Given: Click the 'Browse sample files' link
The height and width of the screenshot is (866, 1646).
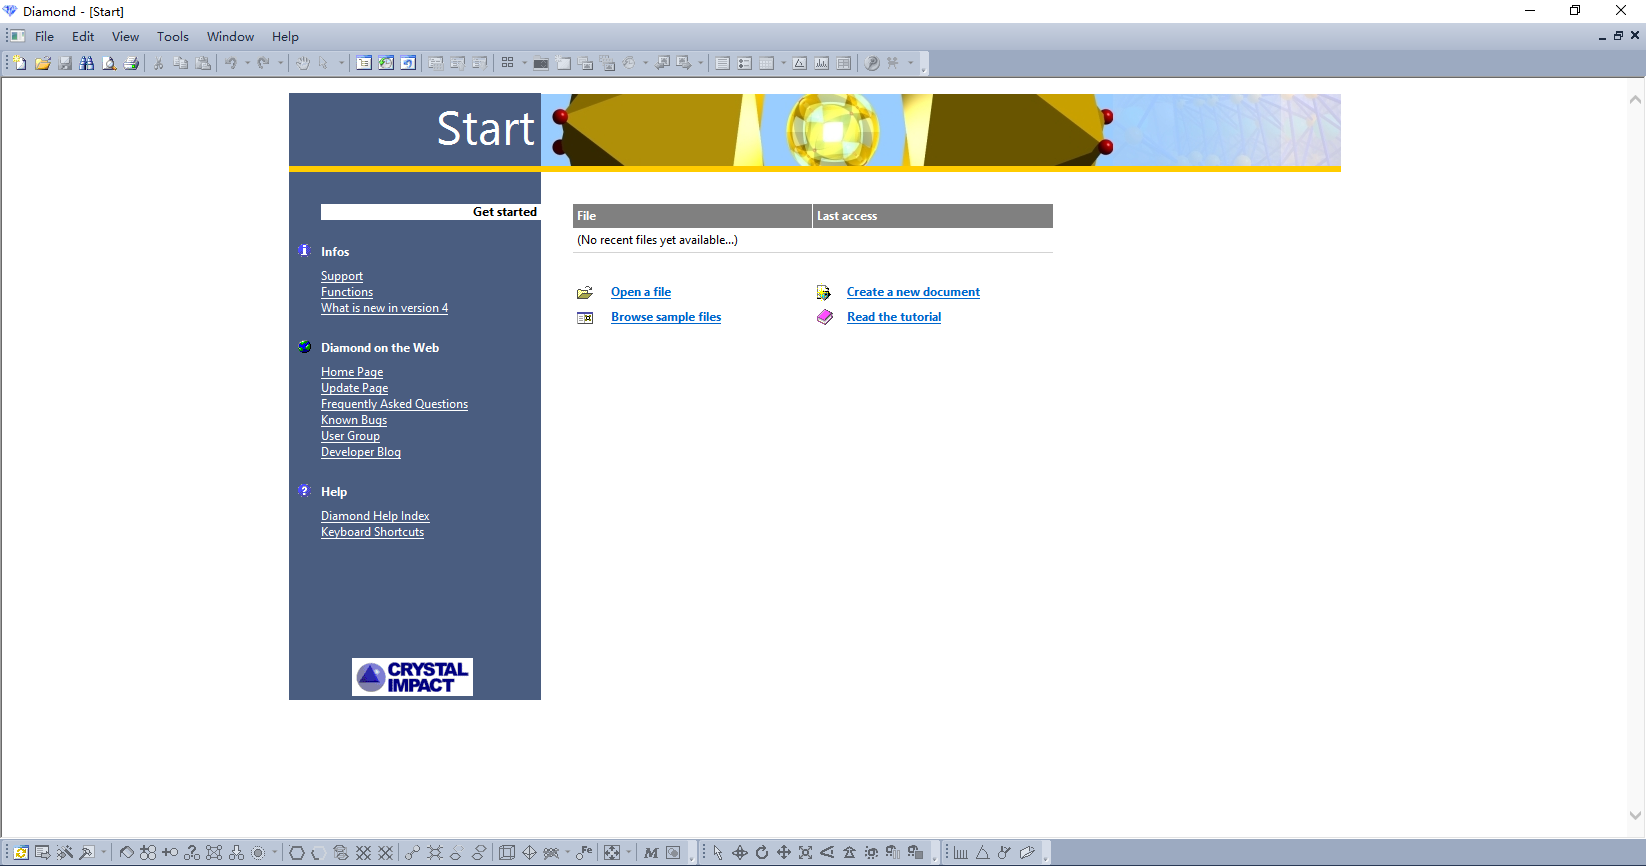Looking at the screenshot, I should point(666,317).
